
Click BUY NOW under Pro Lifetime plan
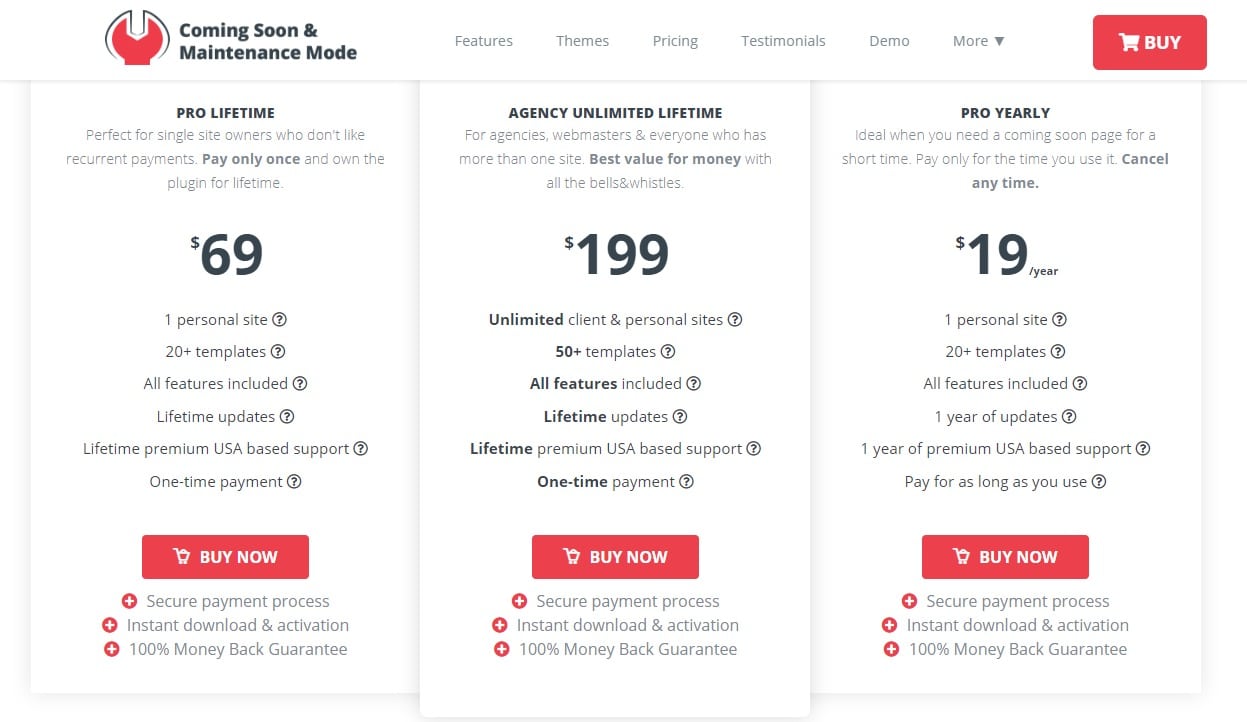pos(225,557)
